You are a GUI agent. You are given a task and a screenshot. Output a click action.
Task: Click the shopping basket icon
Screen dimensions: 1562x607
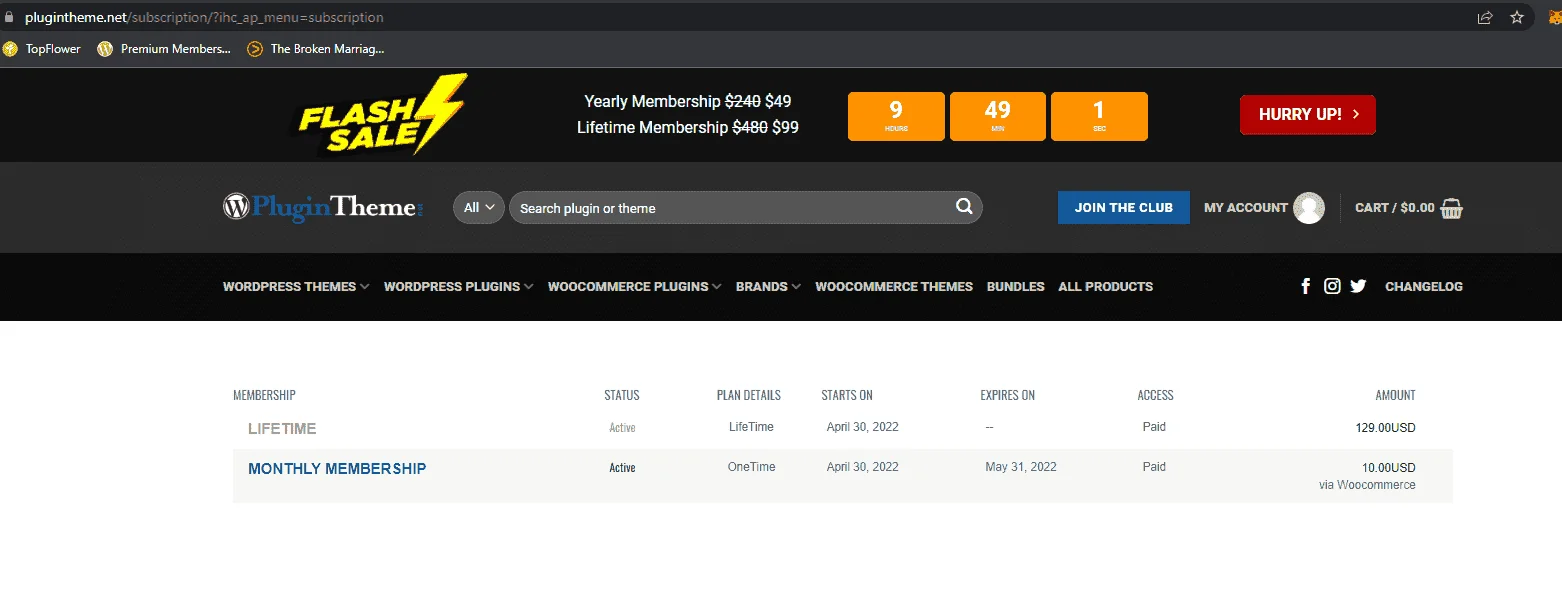point(1452,208)
